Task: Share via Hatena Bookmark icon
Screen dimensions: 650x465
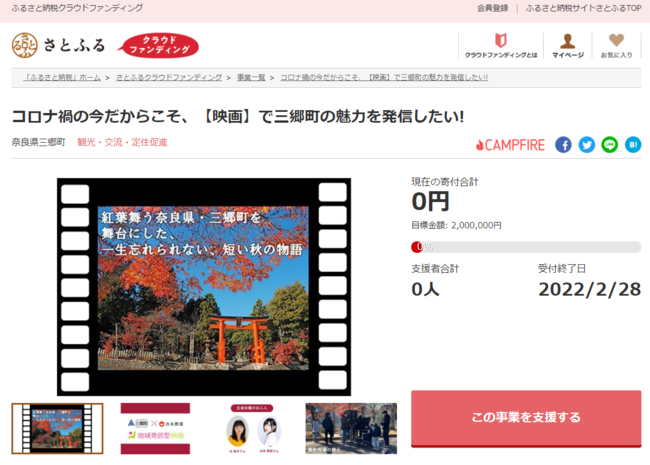Action: (x=632, y=145)
